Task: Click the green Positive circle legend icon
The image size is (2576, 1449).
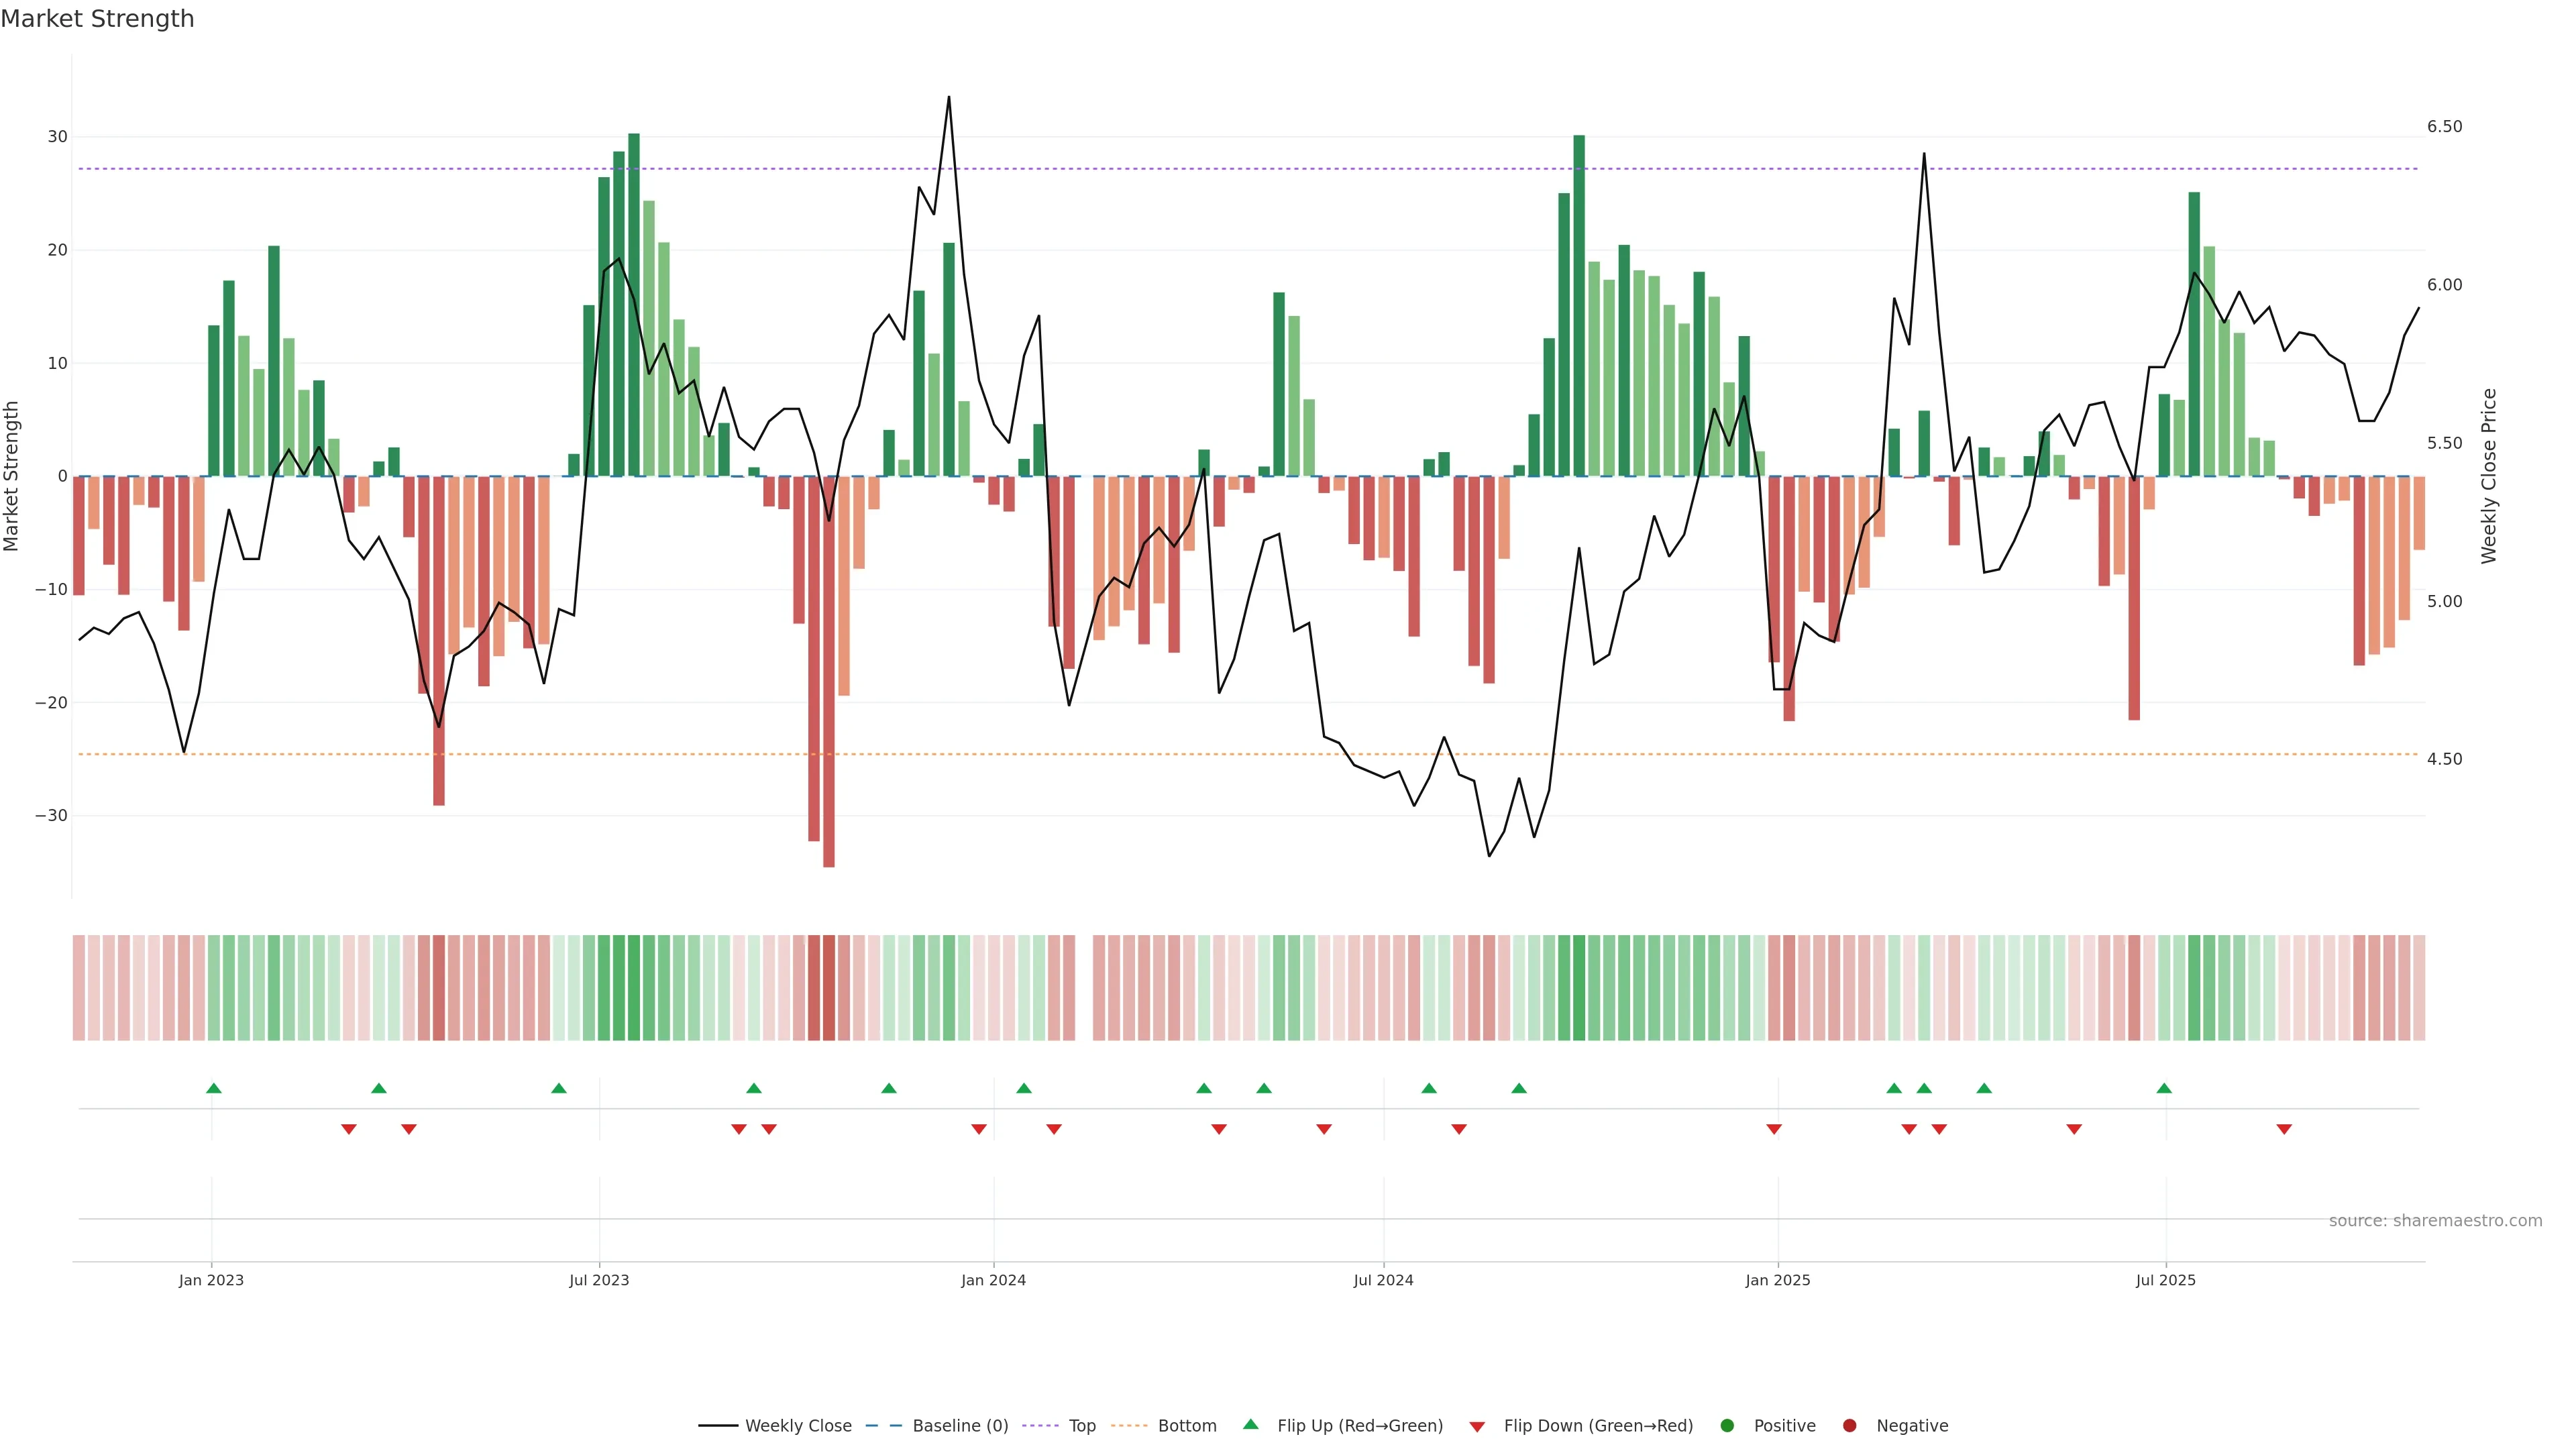Action: tap(1727, 1425)
